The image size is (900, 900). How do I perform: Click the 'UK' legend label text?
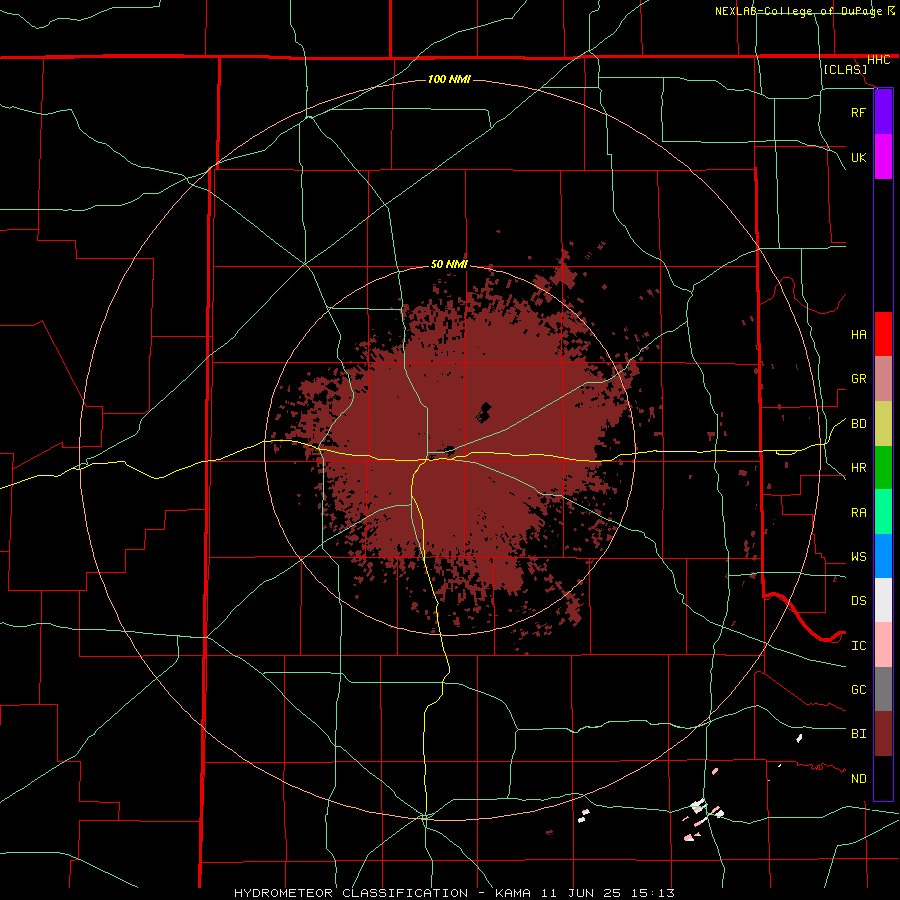859,157
